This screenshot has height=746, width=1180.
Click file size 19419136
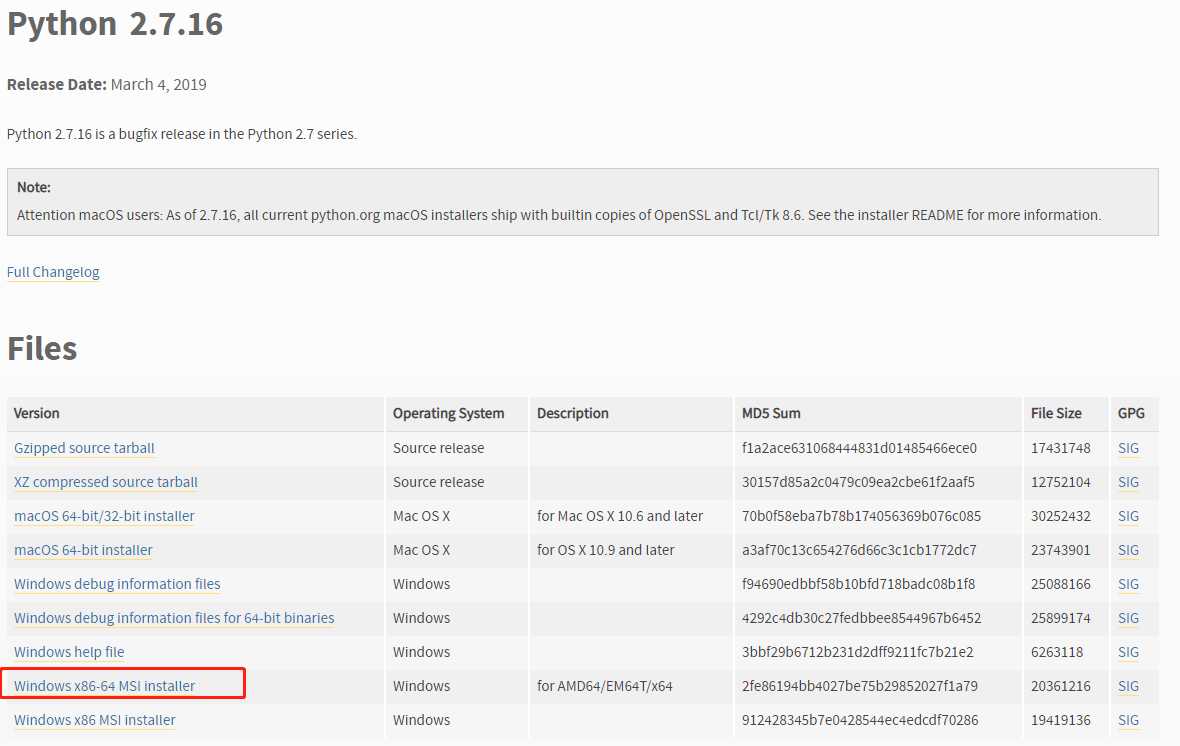point(1060,720)
